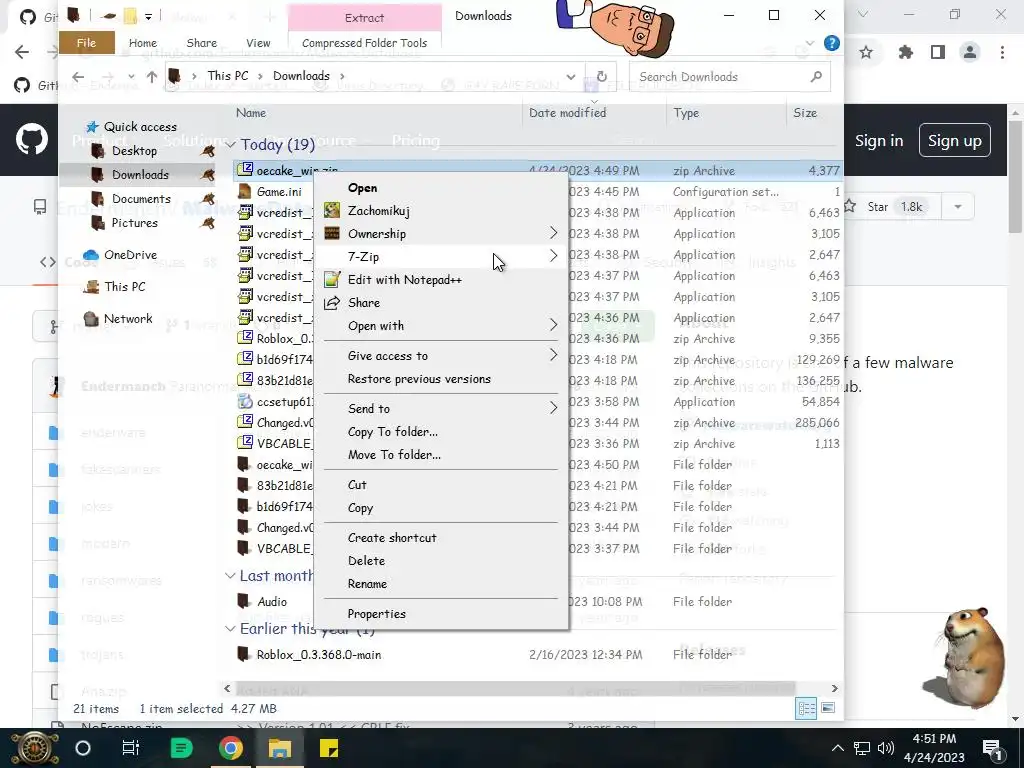Open File Explorer from the taskbar

point(280,748)
